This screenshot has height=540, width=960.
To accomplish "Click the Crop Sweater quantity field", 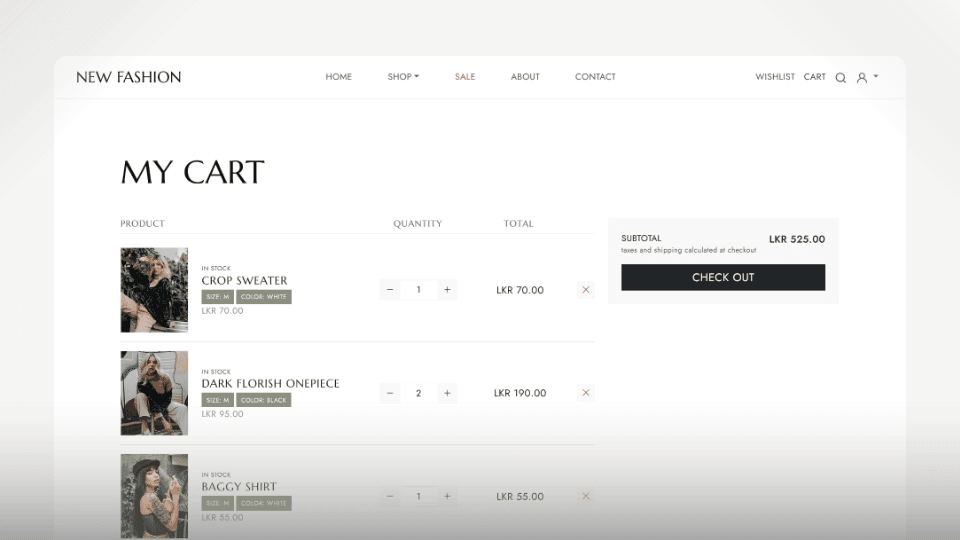I will (x=419, y=290).
